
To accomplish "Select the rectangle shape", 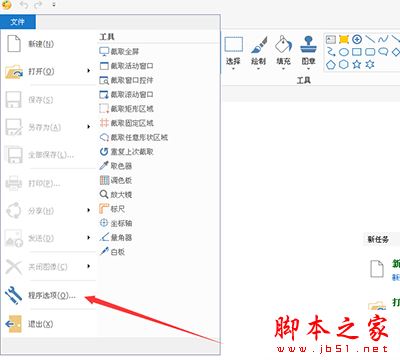I will tap(357, 52).
